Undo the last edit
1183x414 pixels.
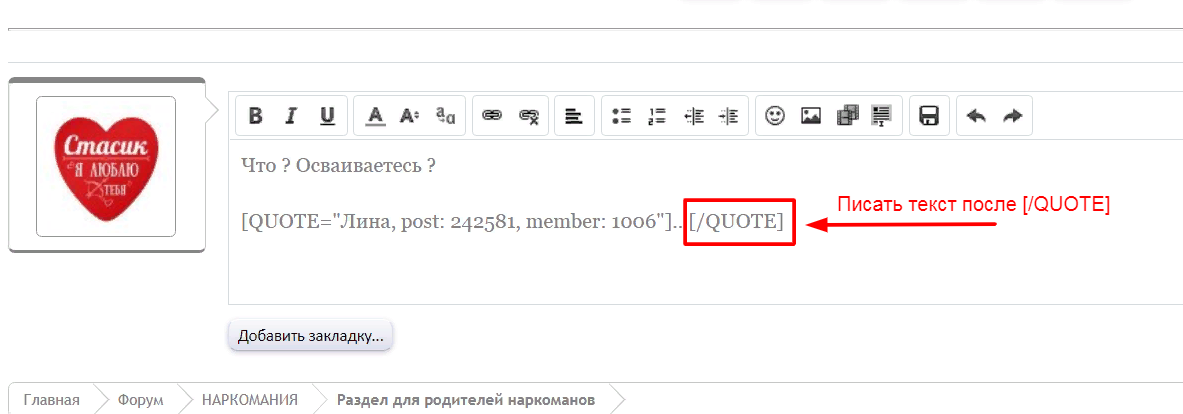[976, 115]
